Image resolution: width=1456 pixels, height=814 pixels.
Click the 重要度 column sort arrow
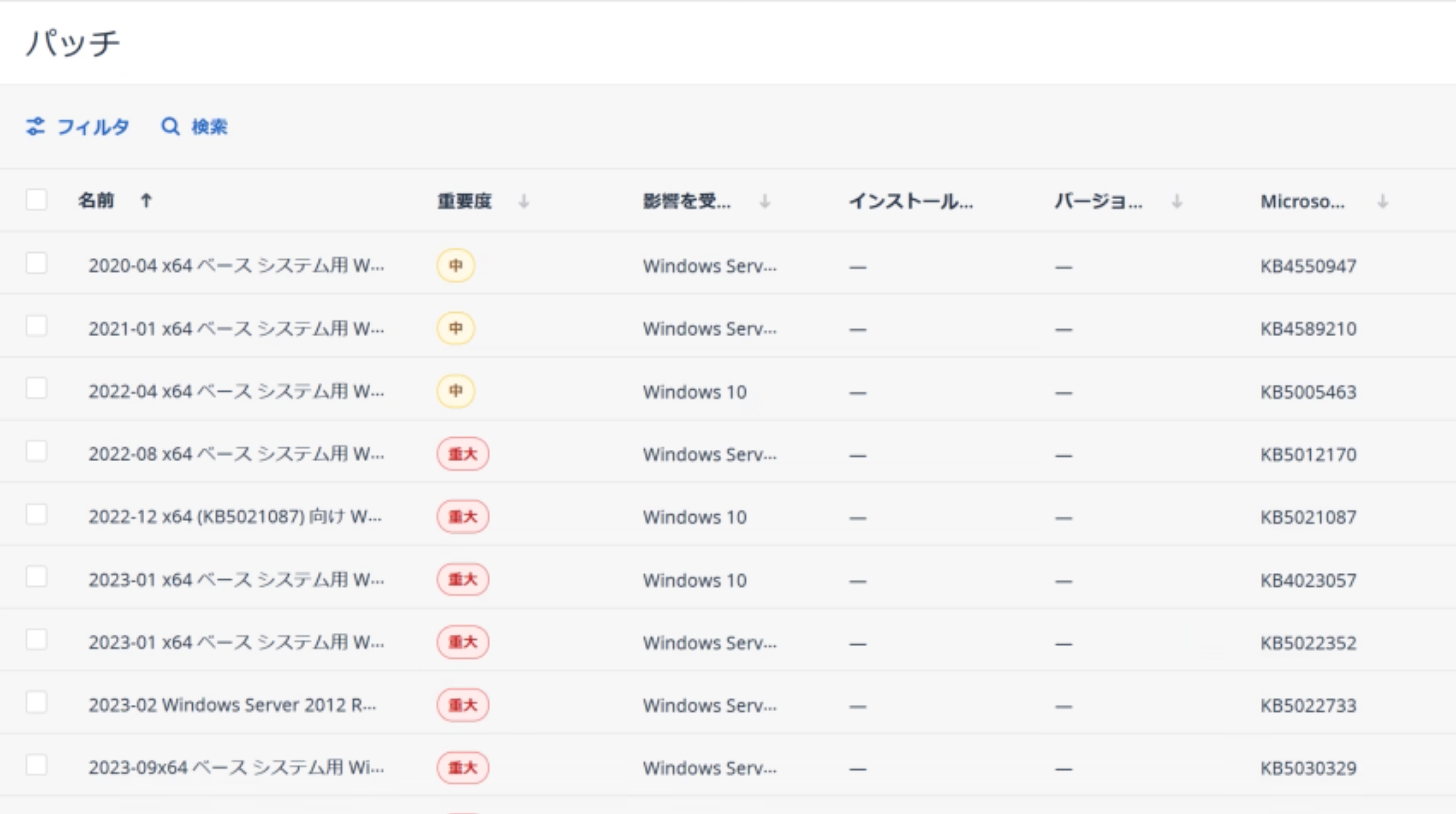coord(523,201)
